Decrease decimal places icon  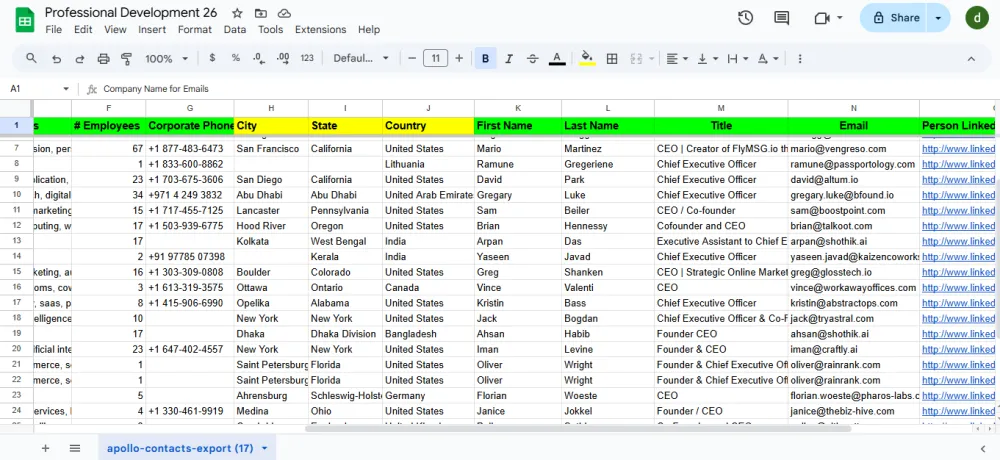point(259,58)
